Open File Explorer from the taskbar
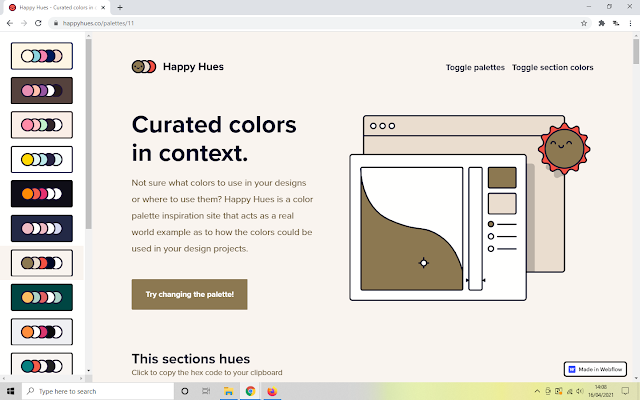 [228, 391]
